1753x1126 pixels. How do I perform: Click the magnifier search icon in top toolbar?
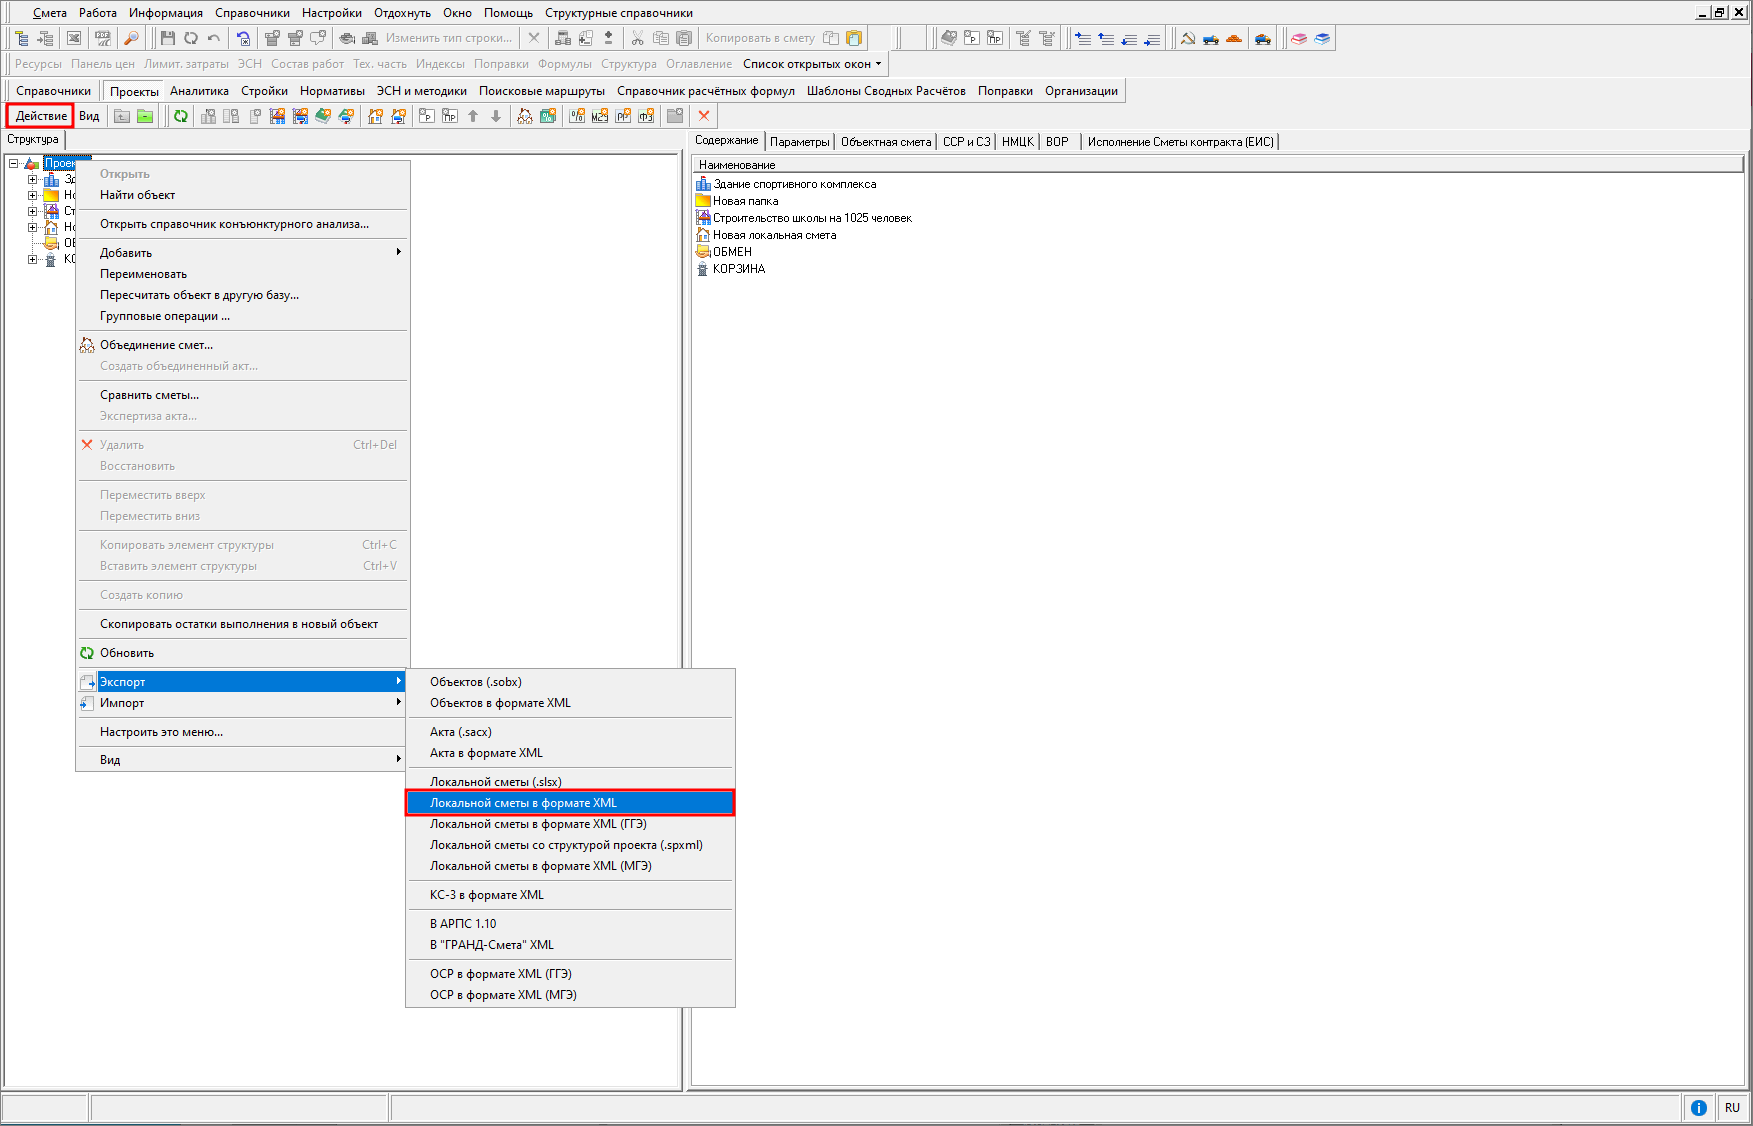click(x=131, y=38)
